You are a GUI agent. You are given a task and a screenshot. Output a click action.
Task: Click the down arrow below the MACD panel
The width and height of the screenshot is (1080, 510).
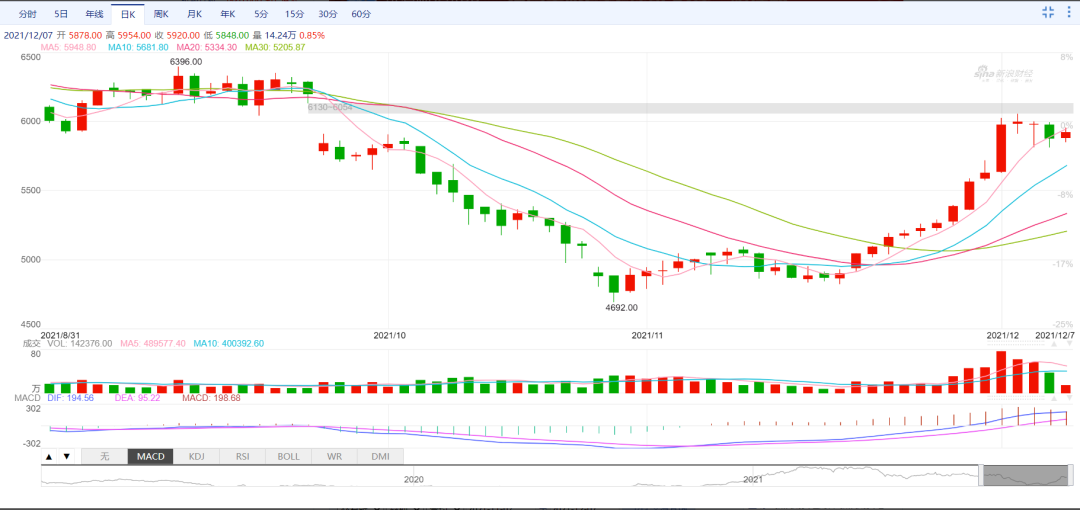tap(67, 456)
